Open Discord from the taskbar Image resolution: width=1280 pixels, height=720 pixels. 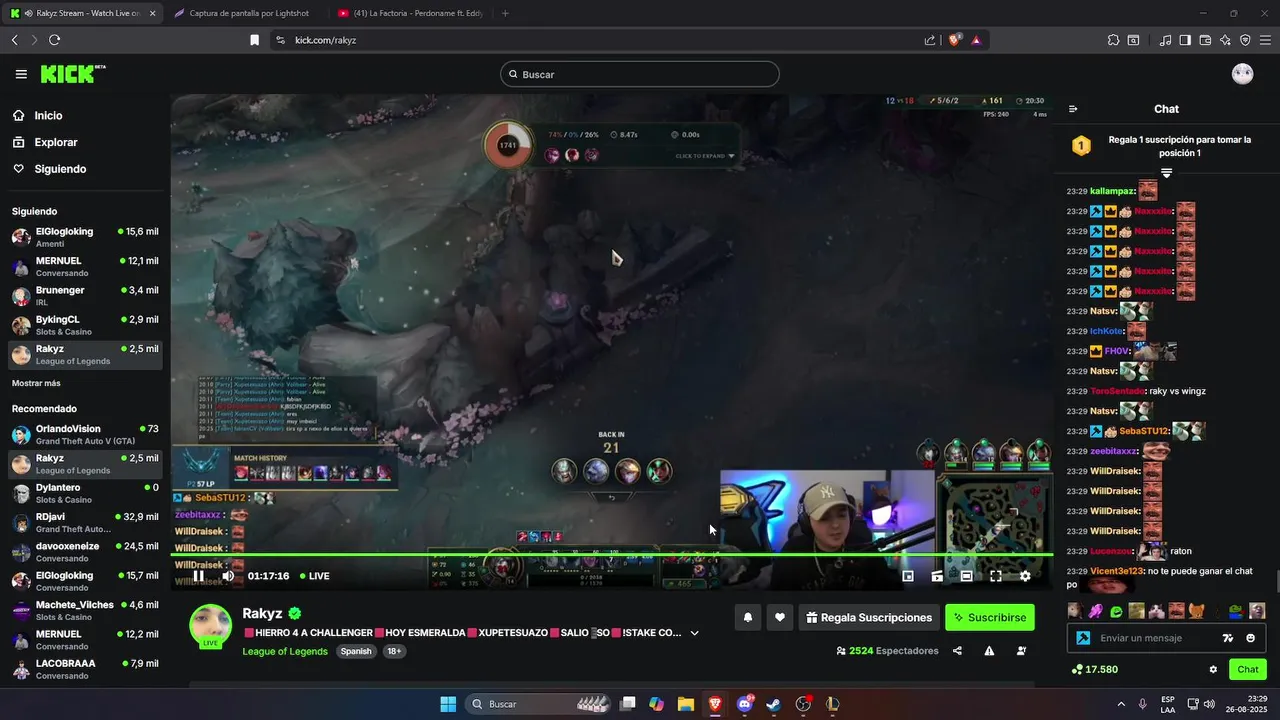744,704
